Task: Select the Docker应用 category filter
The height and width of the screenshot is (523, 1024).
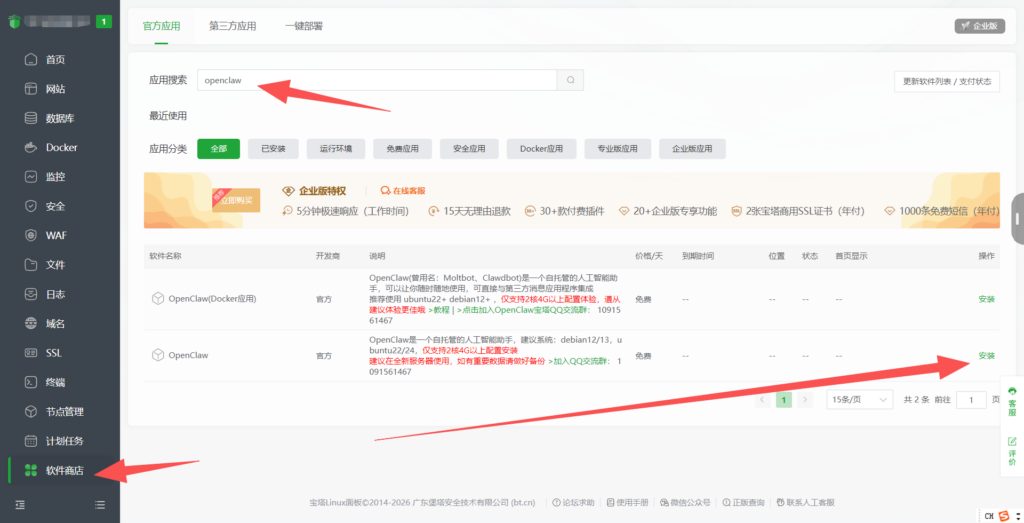Action: pos(541,149)
